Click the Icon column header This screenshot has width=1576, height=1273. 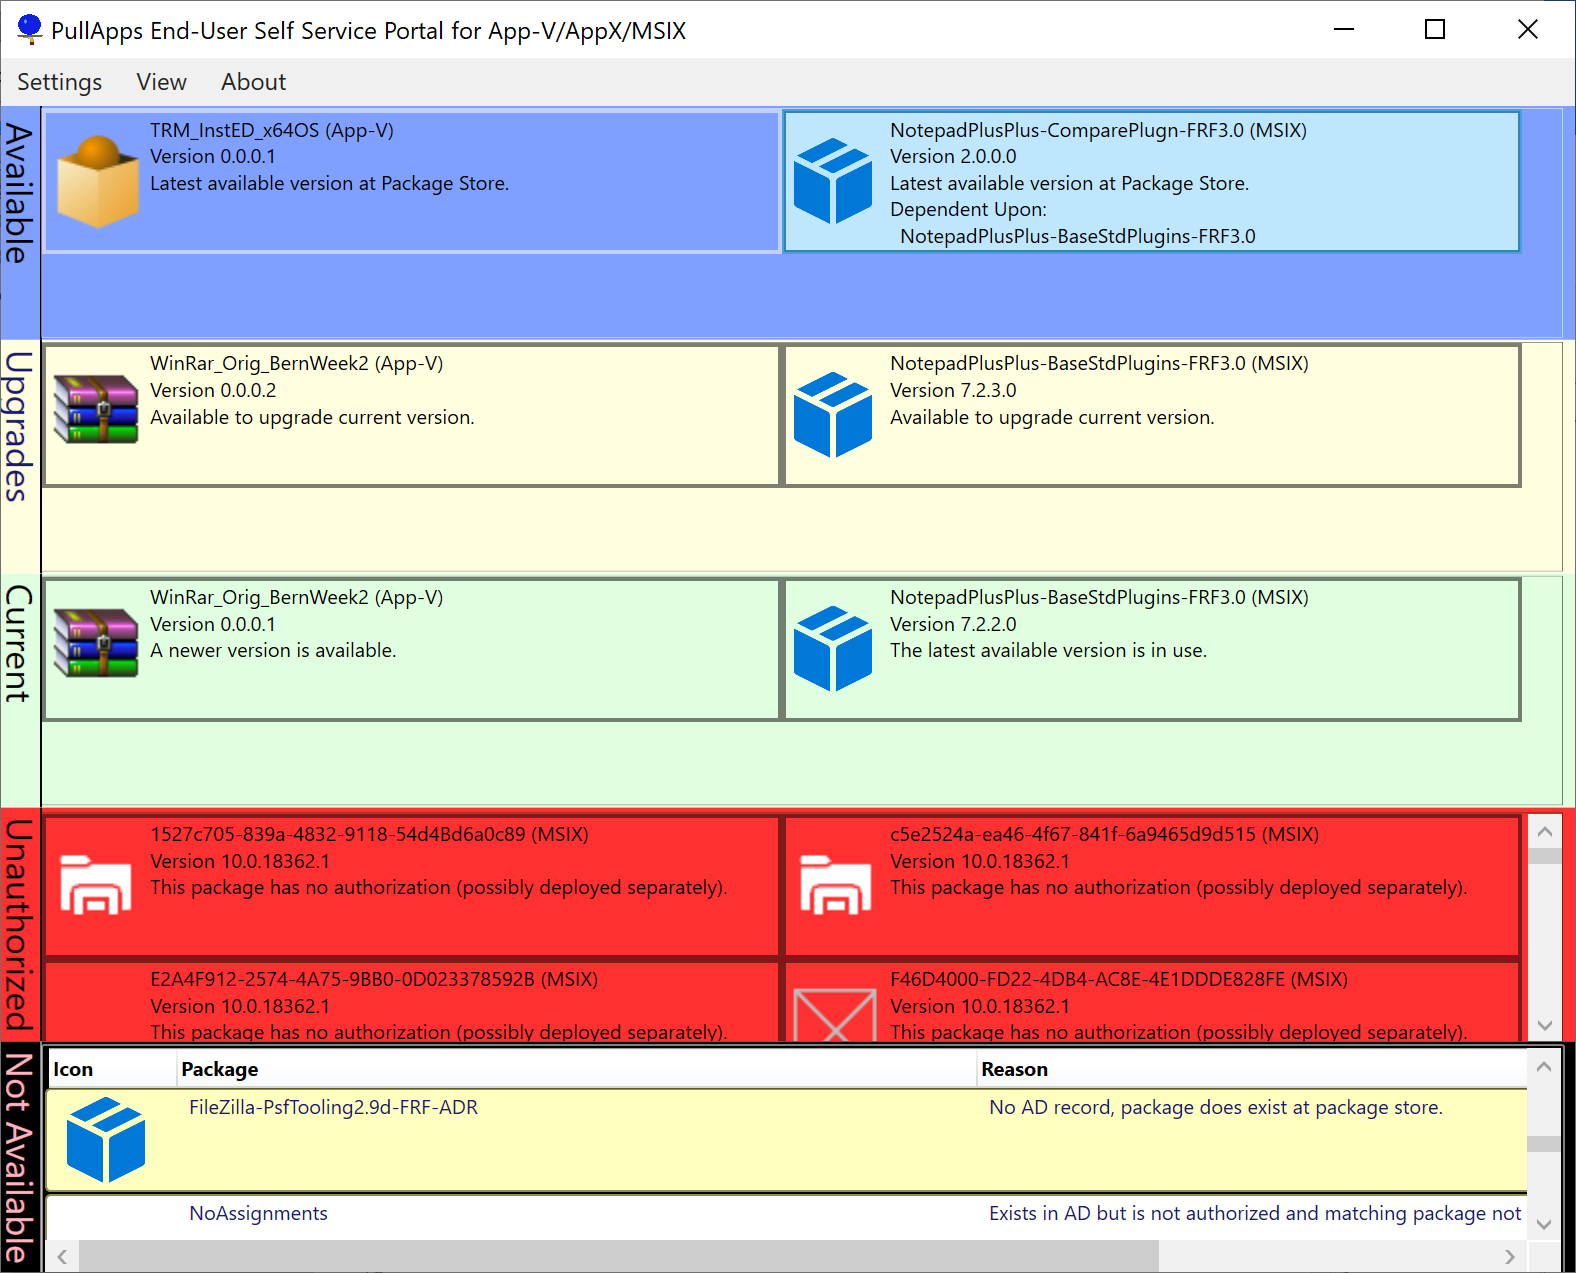coord(111,1069)
